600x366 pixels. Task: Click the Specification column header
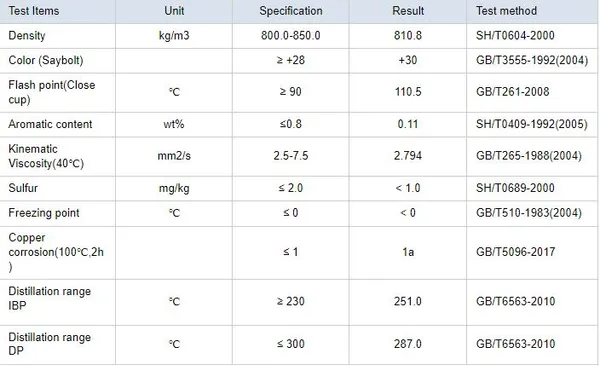tap(291, 11)
